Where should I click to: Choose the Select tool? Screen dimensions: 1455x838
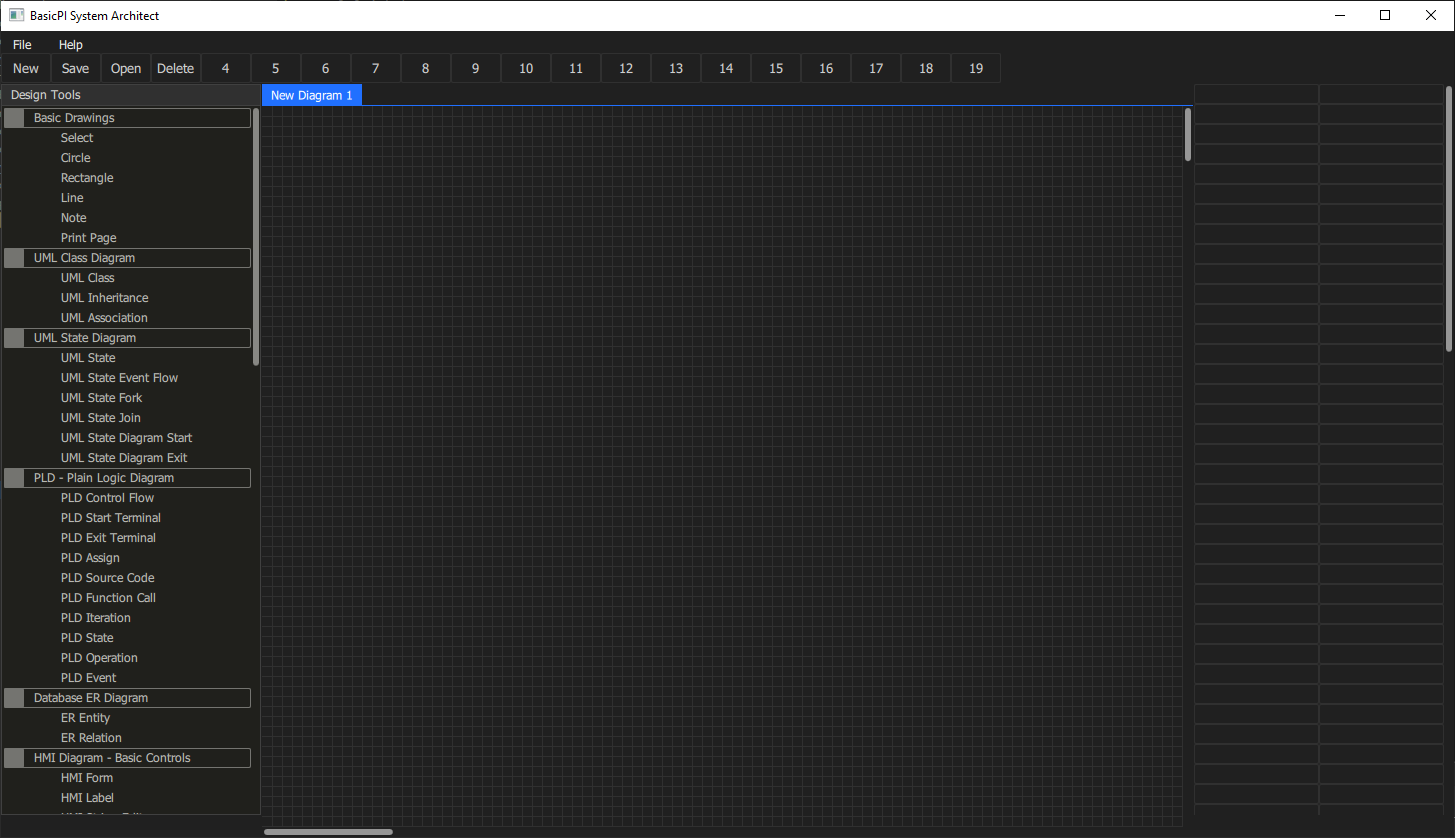click(77, 138)
